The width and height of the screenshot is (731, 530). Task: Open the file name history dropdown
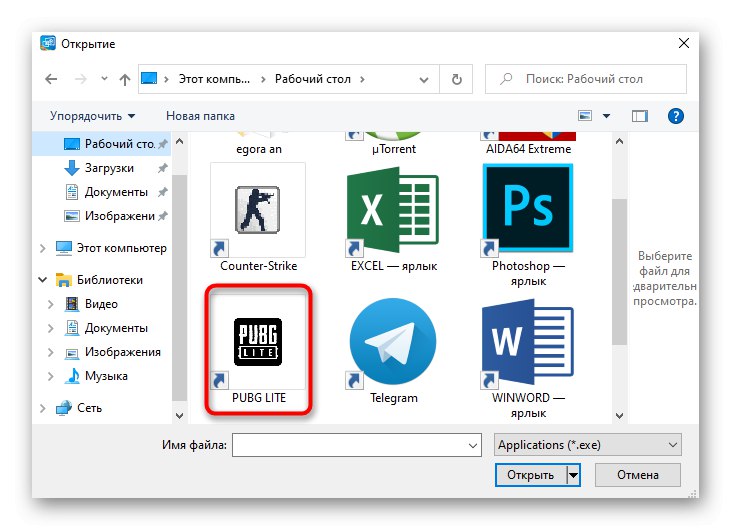(x=472, y=446)
